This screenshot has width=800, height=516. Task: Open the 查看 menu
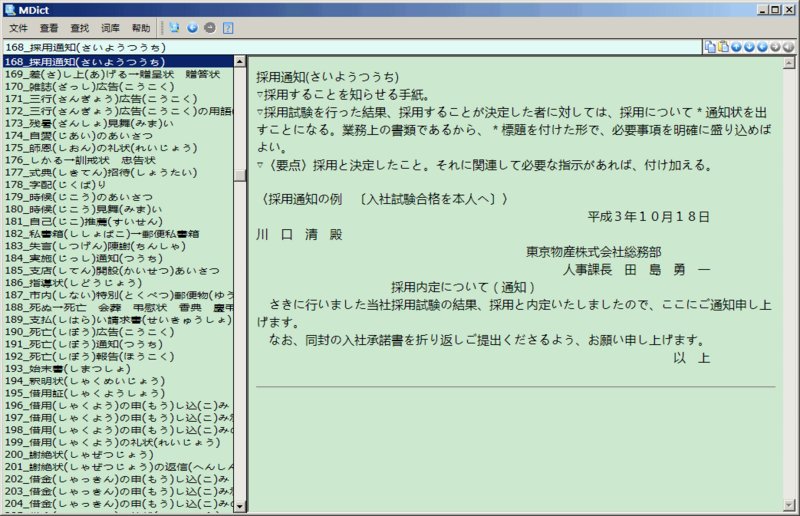click(49, 28)
